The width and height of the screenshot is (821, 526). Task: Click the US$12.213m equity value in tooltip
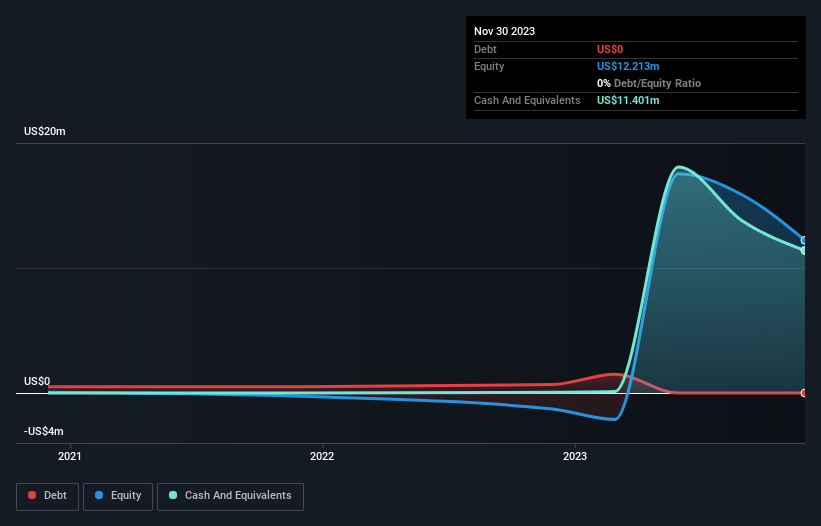(x=628, y=66)
